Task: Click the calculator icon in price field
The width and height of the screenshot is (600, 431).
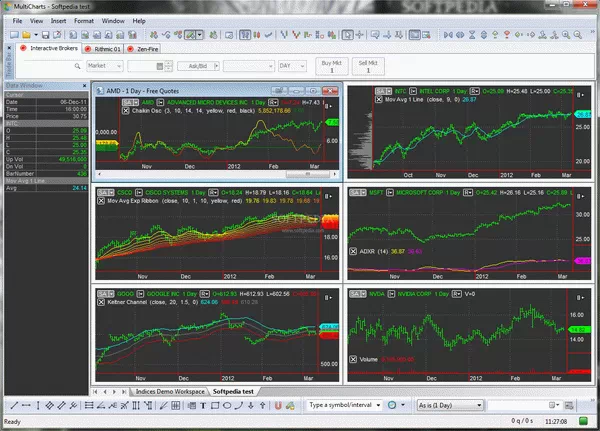Action: pyautogui.click(x=160, y=66)
